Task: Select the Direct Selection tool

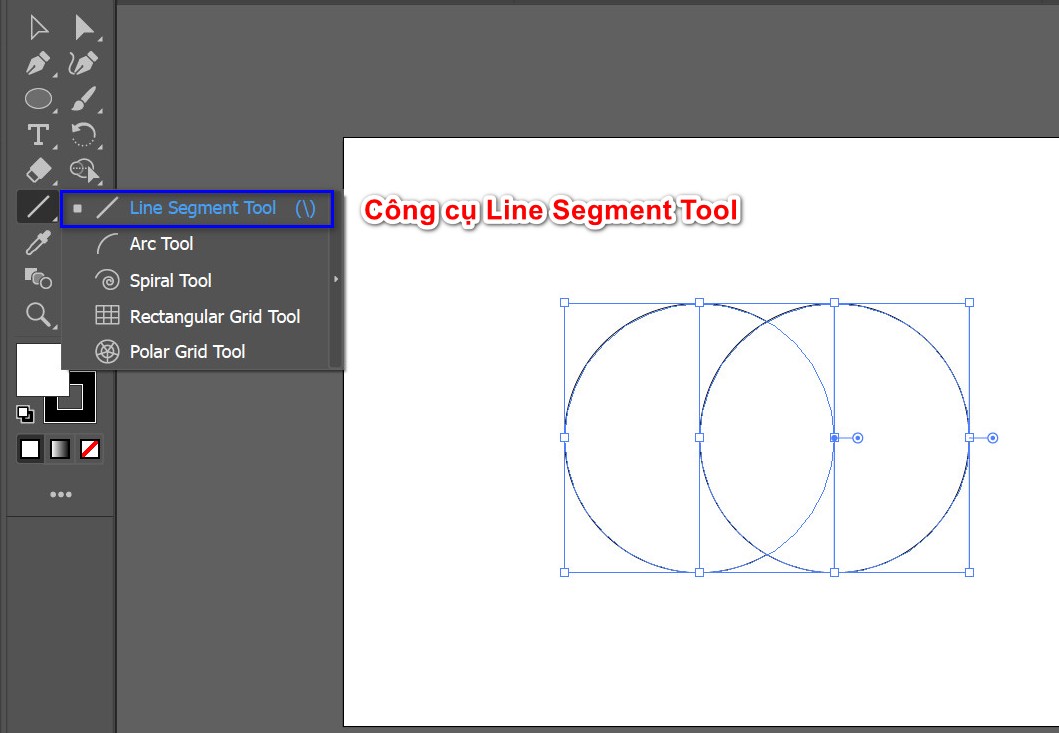Action: (x=81, y=27)
